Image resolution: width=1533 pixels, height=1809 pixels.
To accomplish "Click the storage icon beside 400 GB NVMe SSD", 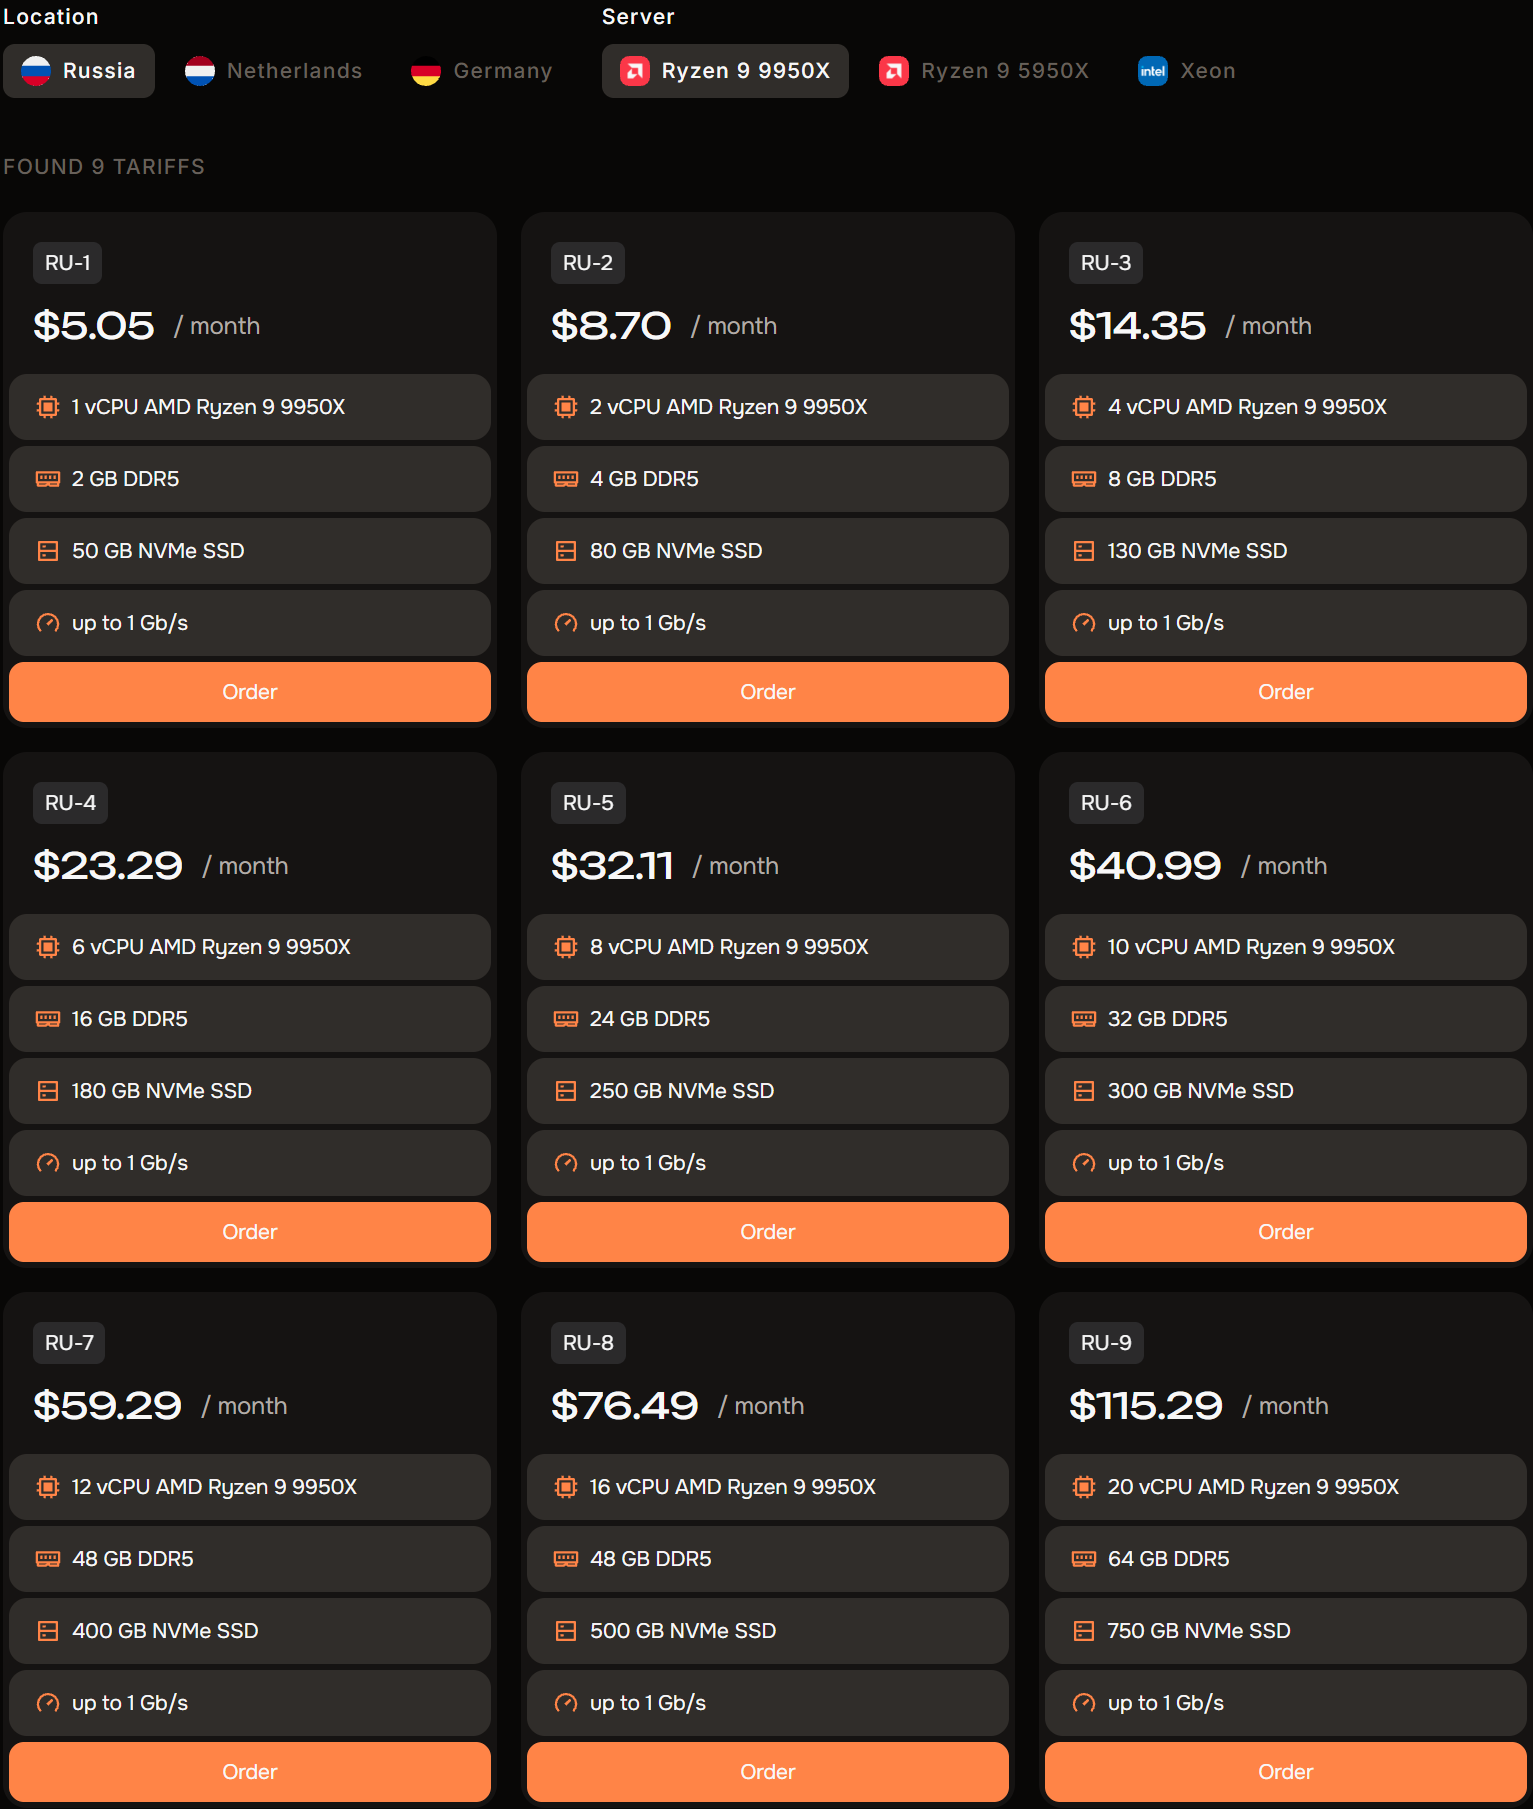I will tap(48, 1631).
